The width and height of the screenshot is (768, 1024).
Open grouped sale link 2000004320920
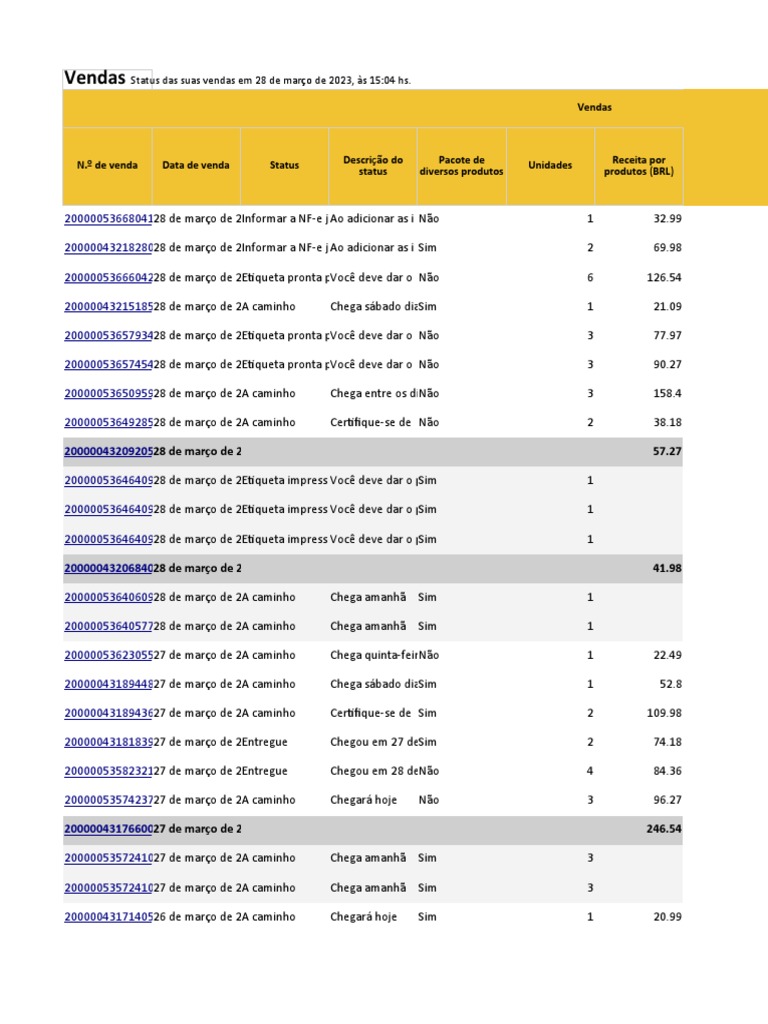tap(108, 452)
